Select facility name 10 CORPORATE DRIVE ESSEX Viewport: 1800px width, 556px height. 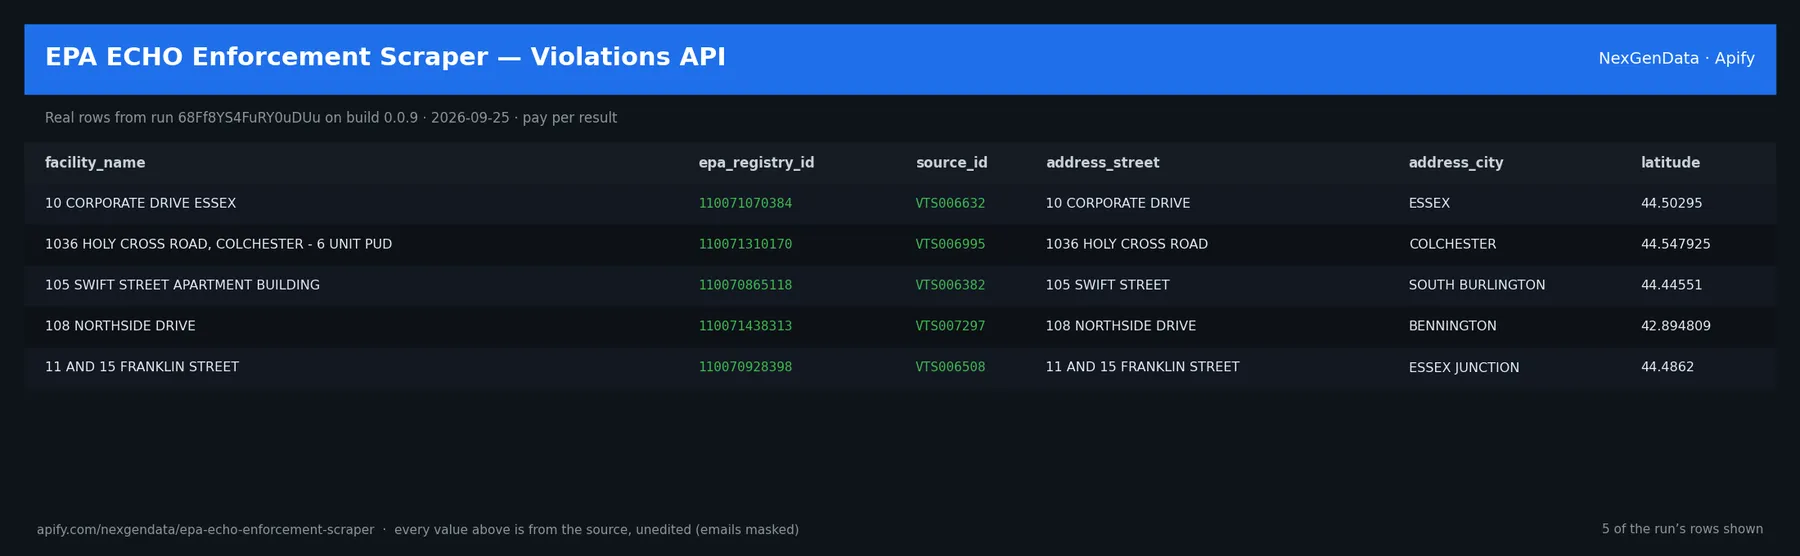pos(140,203)
